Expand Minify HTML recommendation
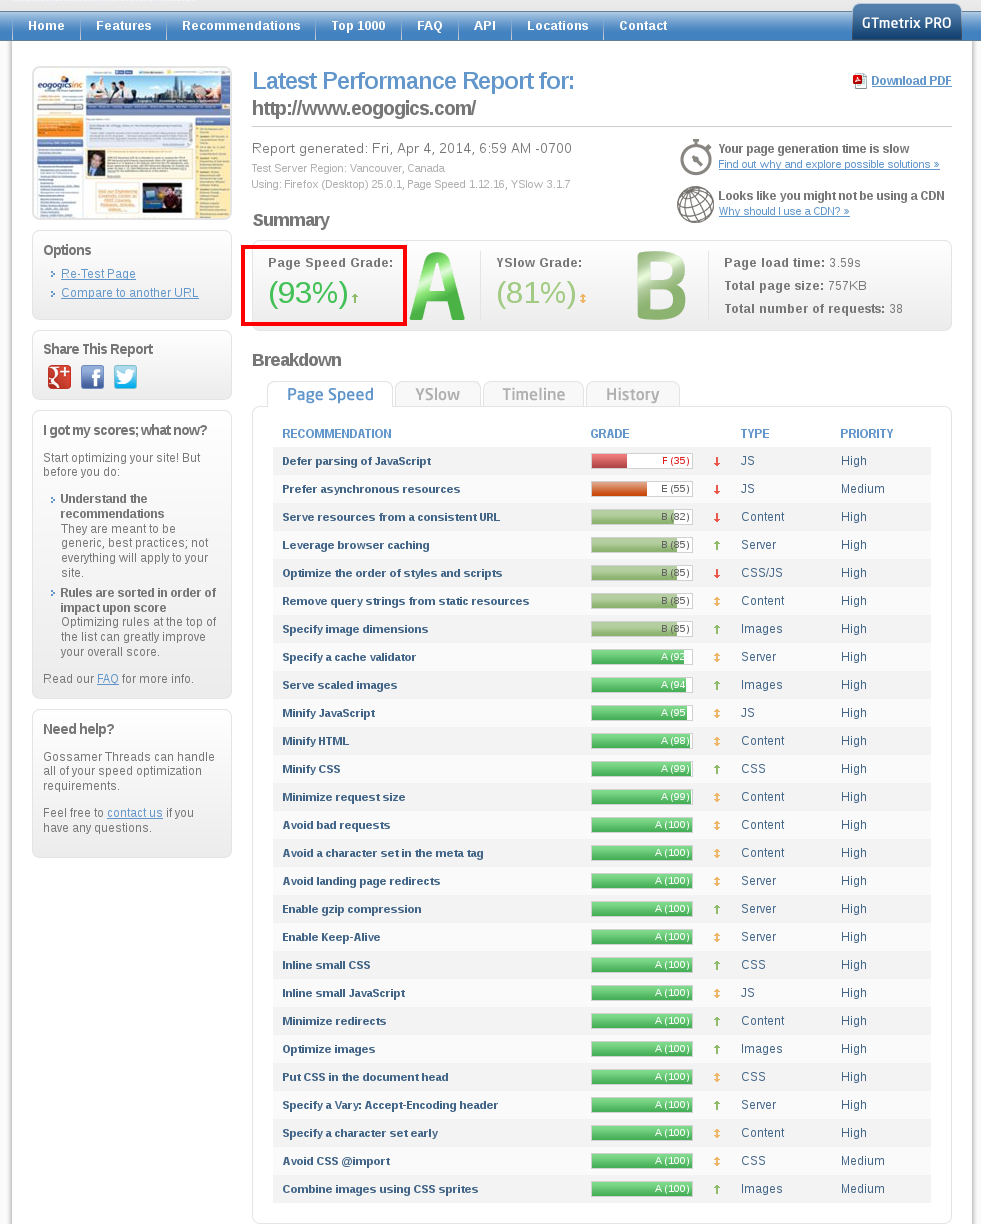Viewport: 981px width, 1224px height. pos(316,741)
